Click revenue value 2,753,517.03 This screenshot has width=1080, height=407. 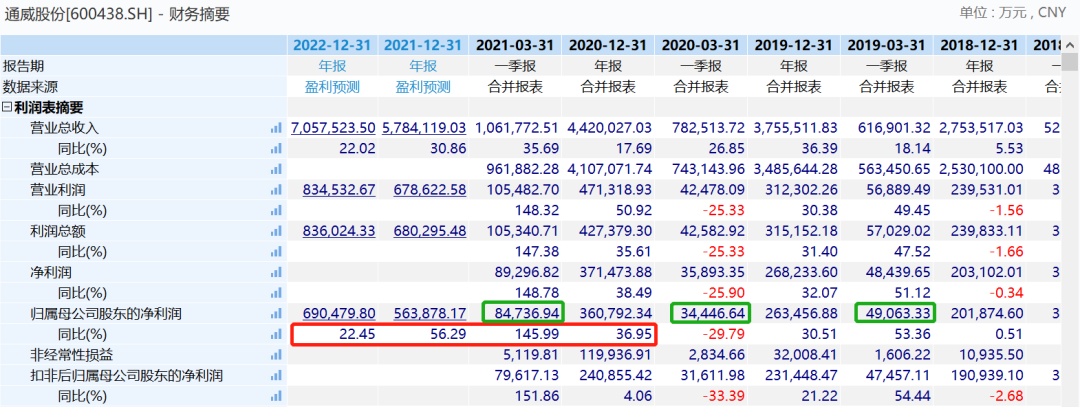click(980, 128)
